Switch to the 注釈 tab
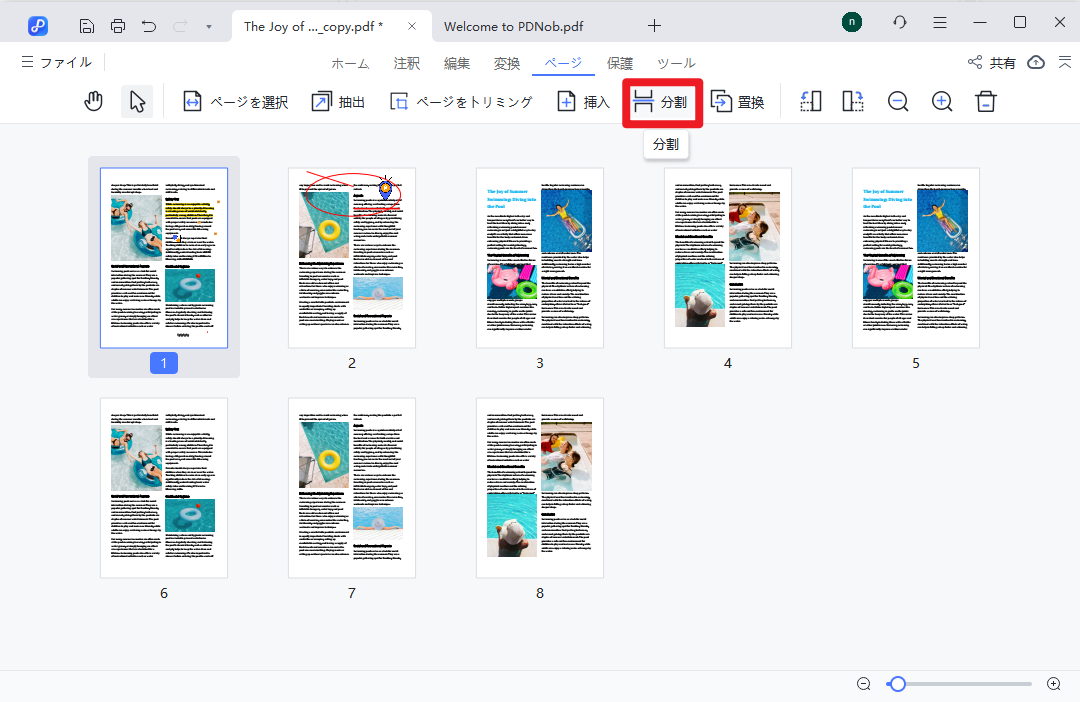Screen dimensions: 1080x702 407,64
